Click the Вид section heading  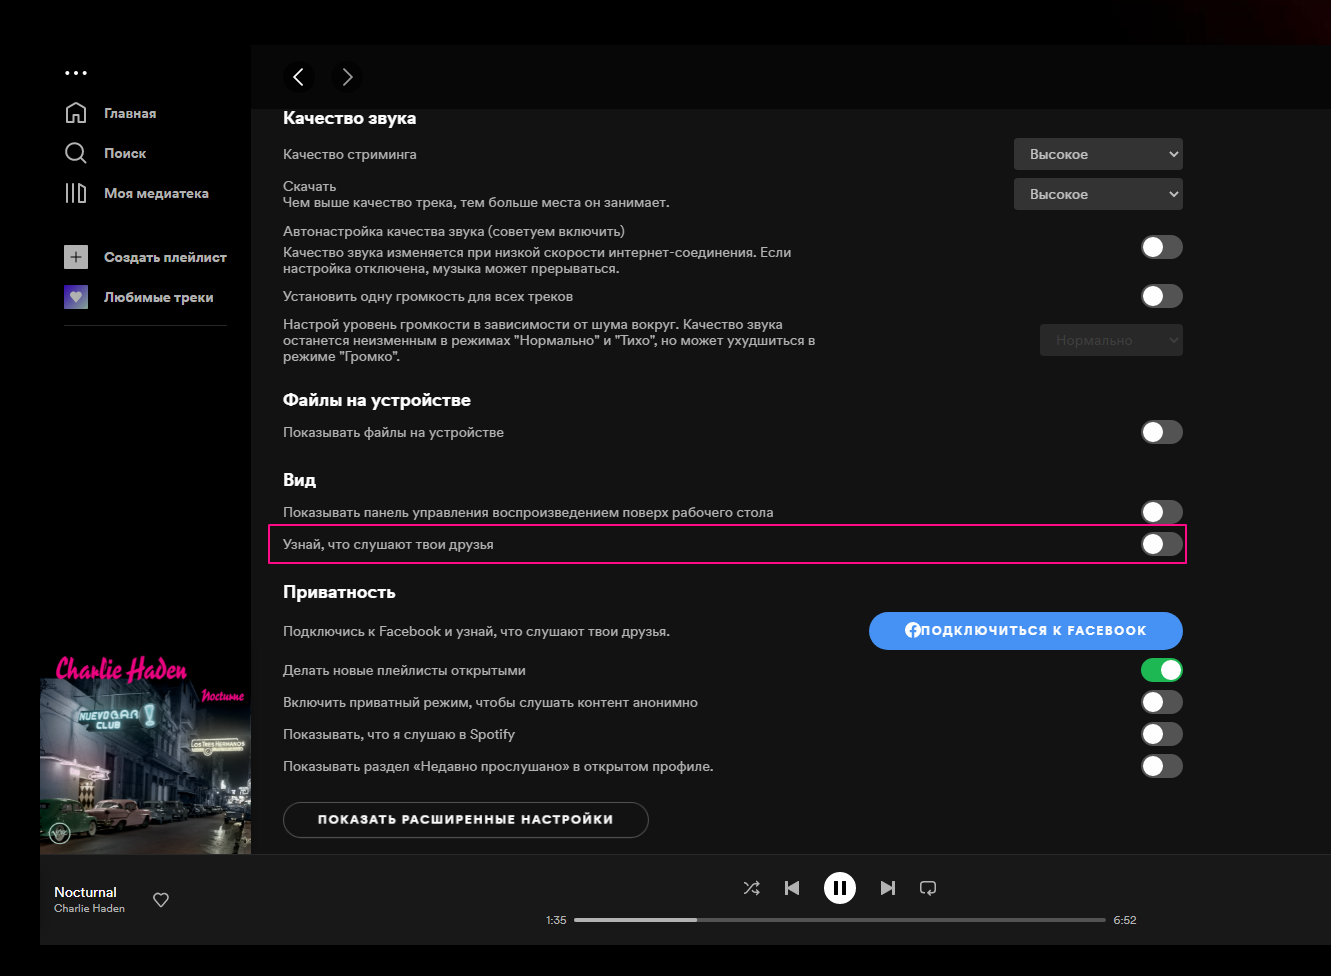pyautogui.click(x=299, y=480)
